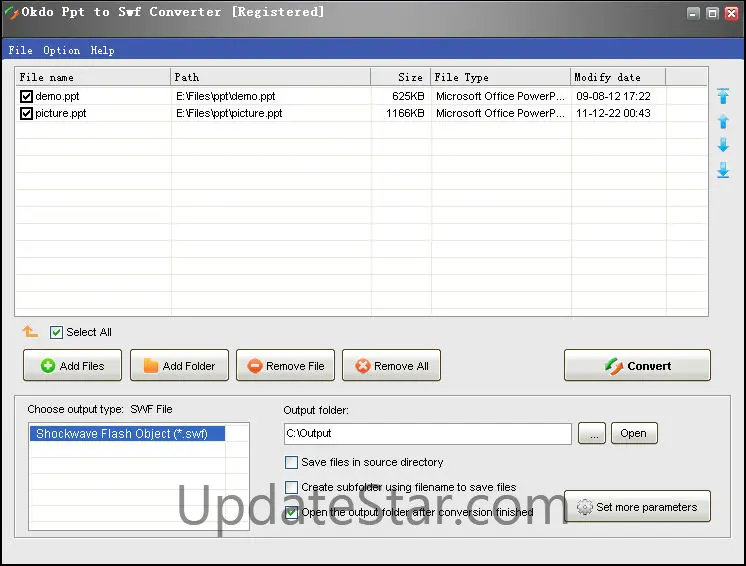746x566 pixels.
Task: Sort by Path column header
Action: click(x=270, y=77)
